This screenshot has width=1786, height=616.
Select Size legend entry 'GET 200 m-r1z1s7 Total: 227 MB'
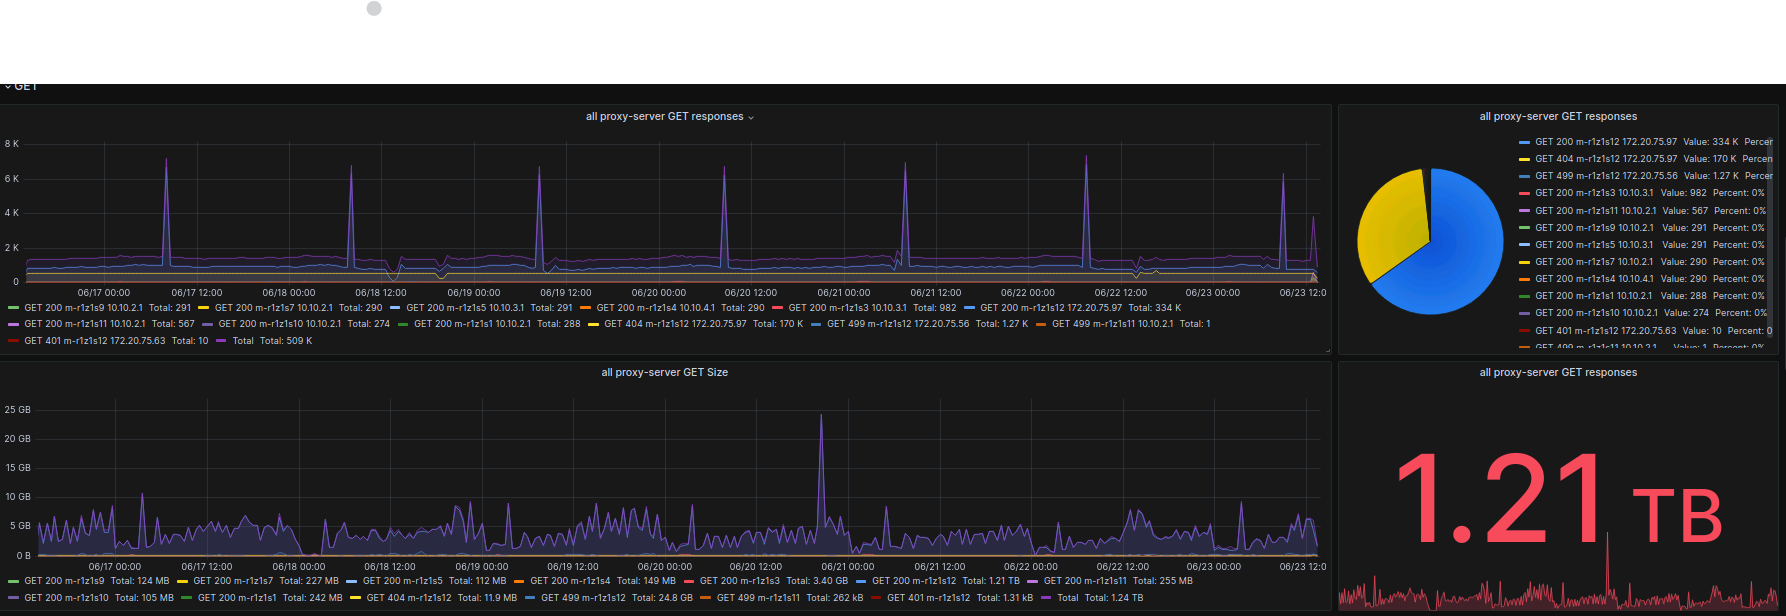[x=257, y=581]
